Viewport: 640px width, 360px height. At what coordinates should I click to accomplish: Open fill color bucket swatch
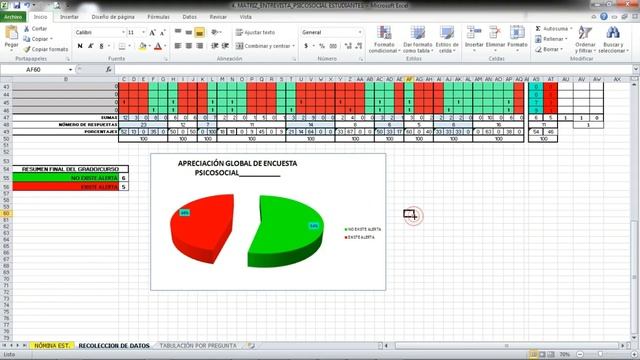pos(142,46)
